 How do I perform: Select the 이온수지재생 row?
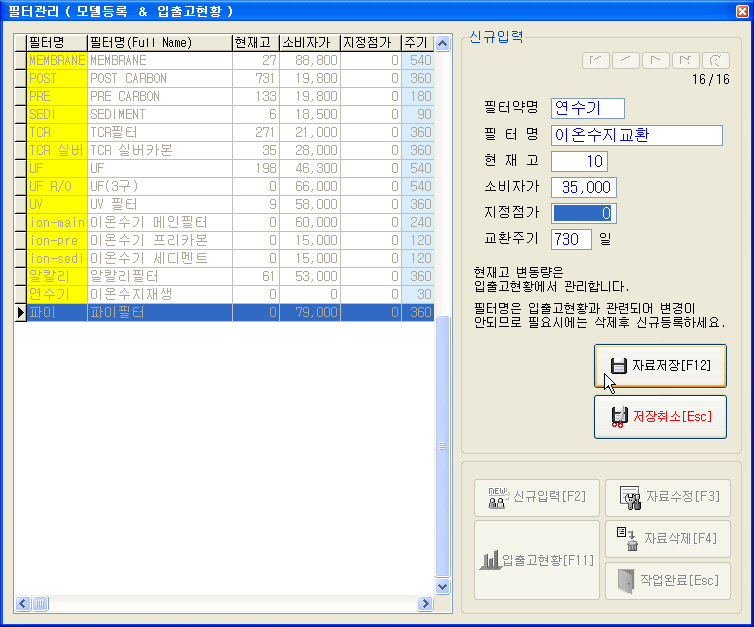(x=225, y=294)
